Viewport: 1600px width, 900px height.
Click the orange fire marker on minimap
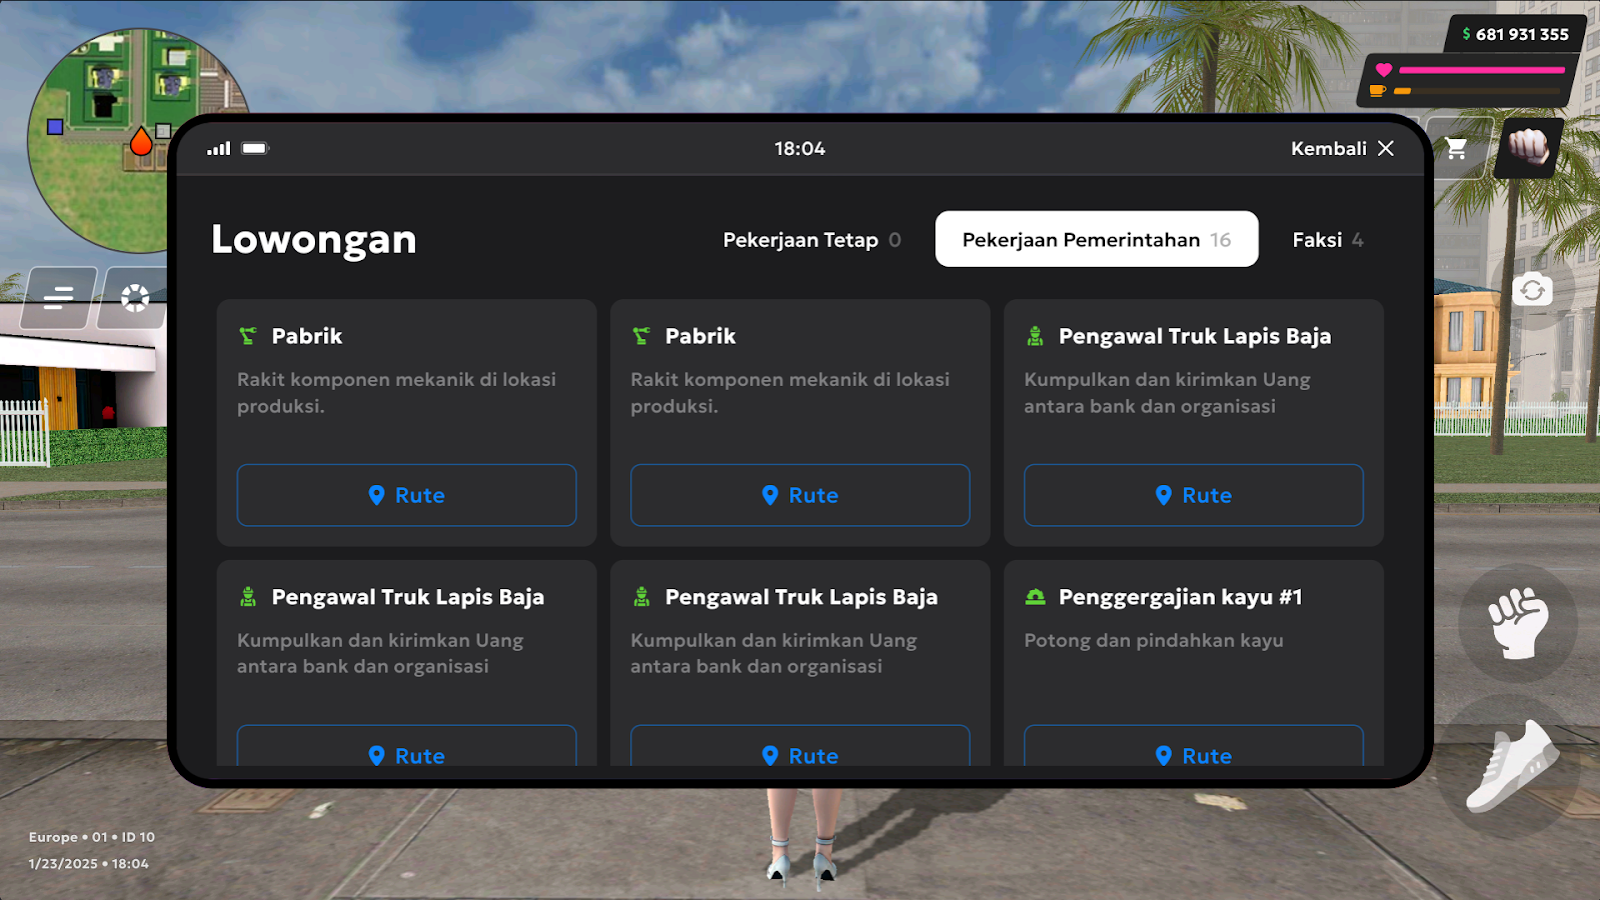click(x=141, y=142)
